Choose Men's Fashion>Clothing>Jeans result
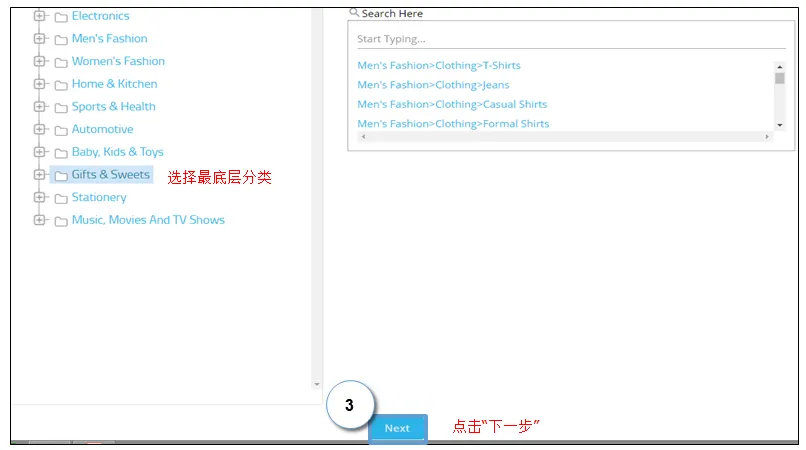 [x=433, y=85]
